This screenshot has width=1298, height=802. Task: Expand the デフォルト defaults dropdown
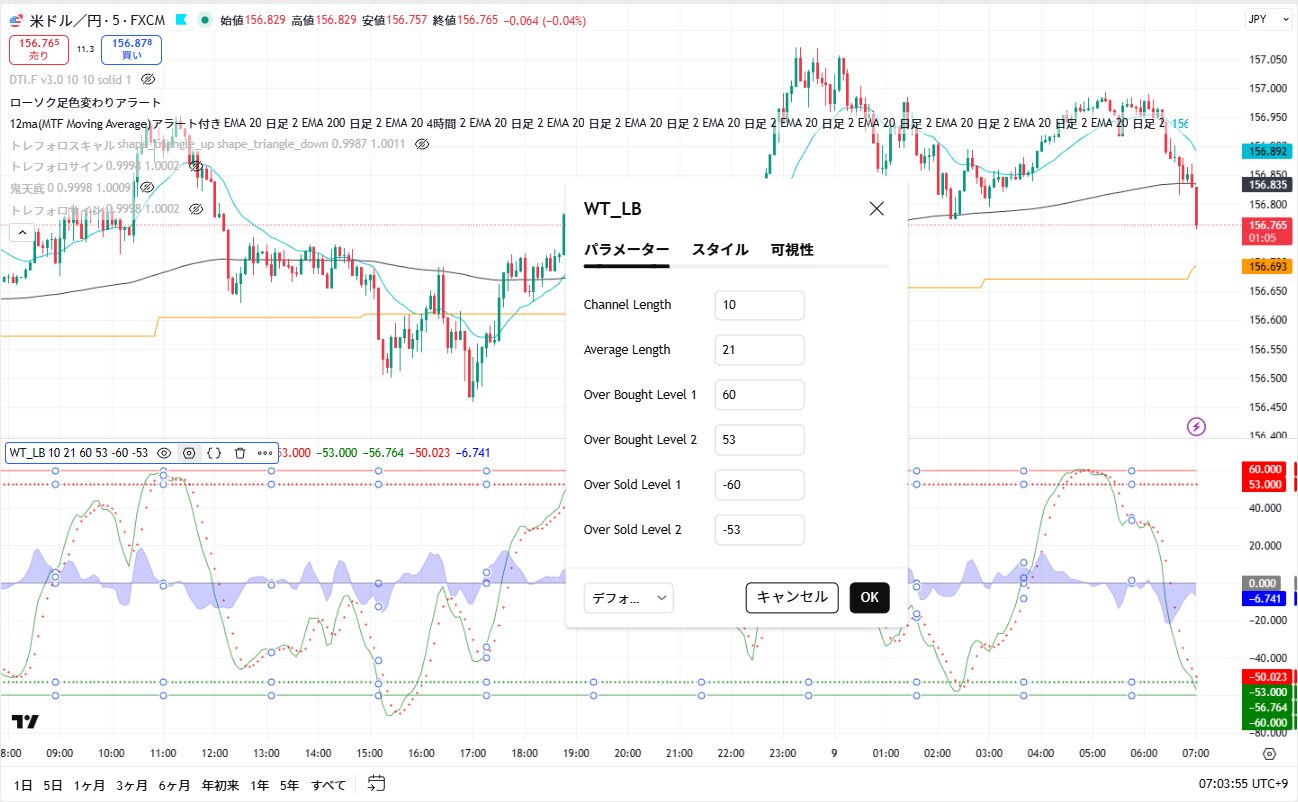pos(628,598)
